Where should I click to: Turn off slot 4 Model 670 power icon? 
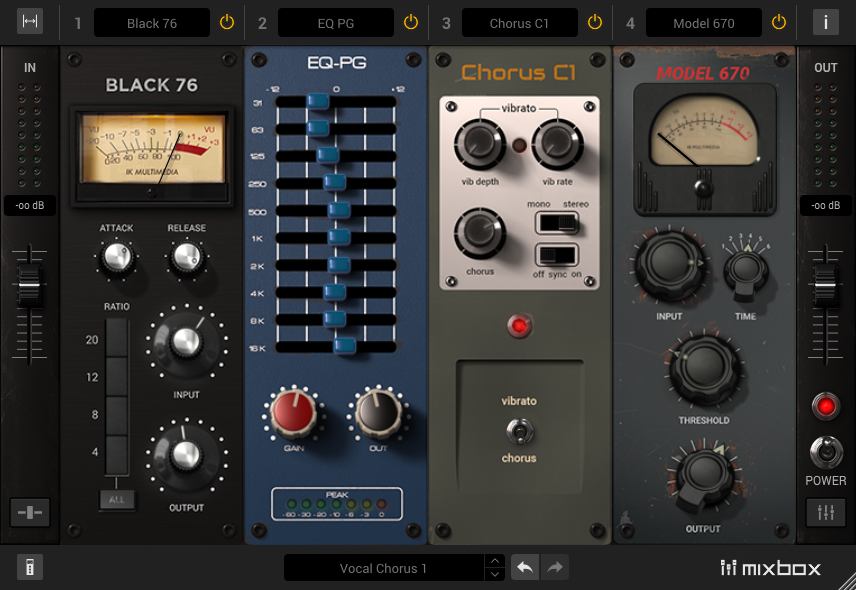(778, 22)
